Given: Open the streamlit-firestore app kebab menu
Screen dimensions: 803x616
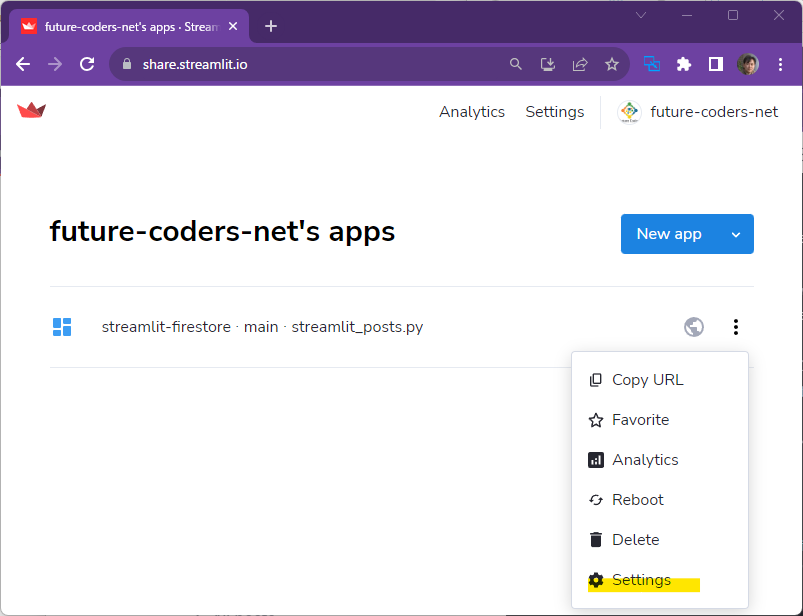Looking at the screenshot, I should pos(736,327).
